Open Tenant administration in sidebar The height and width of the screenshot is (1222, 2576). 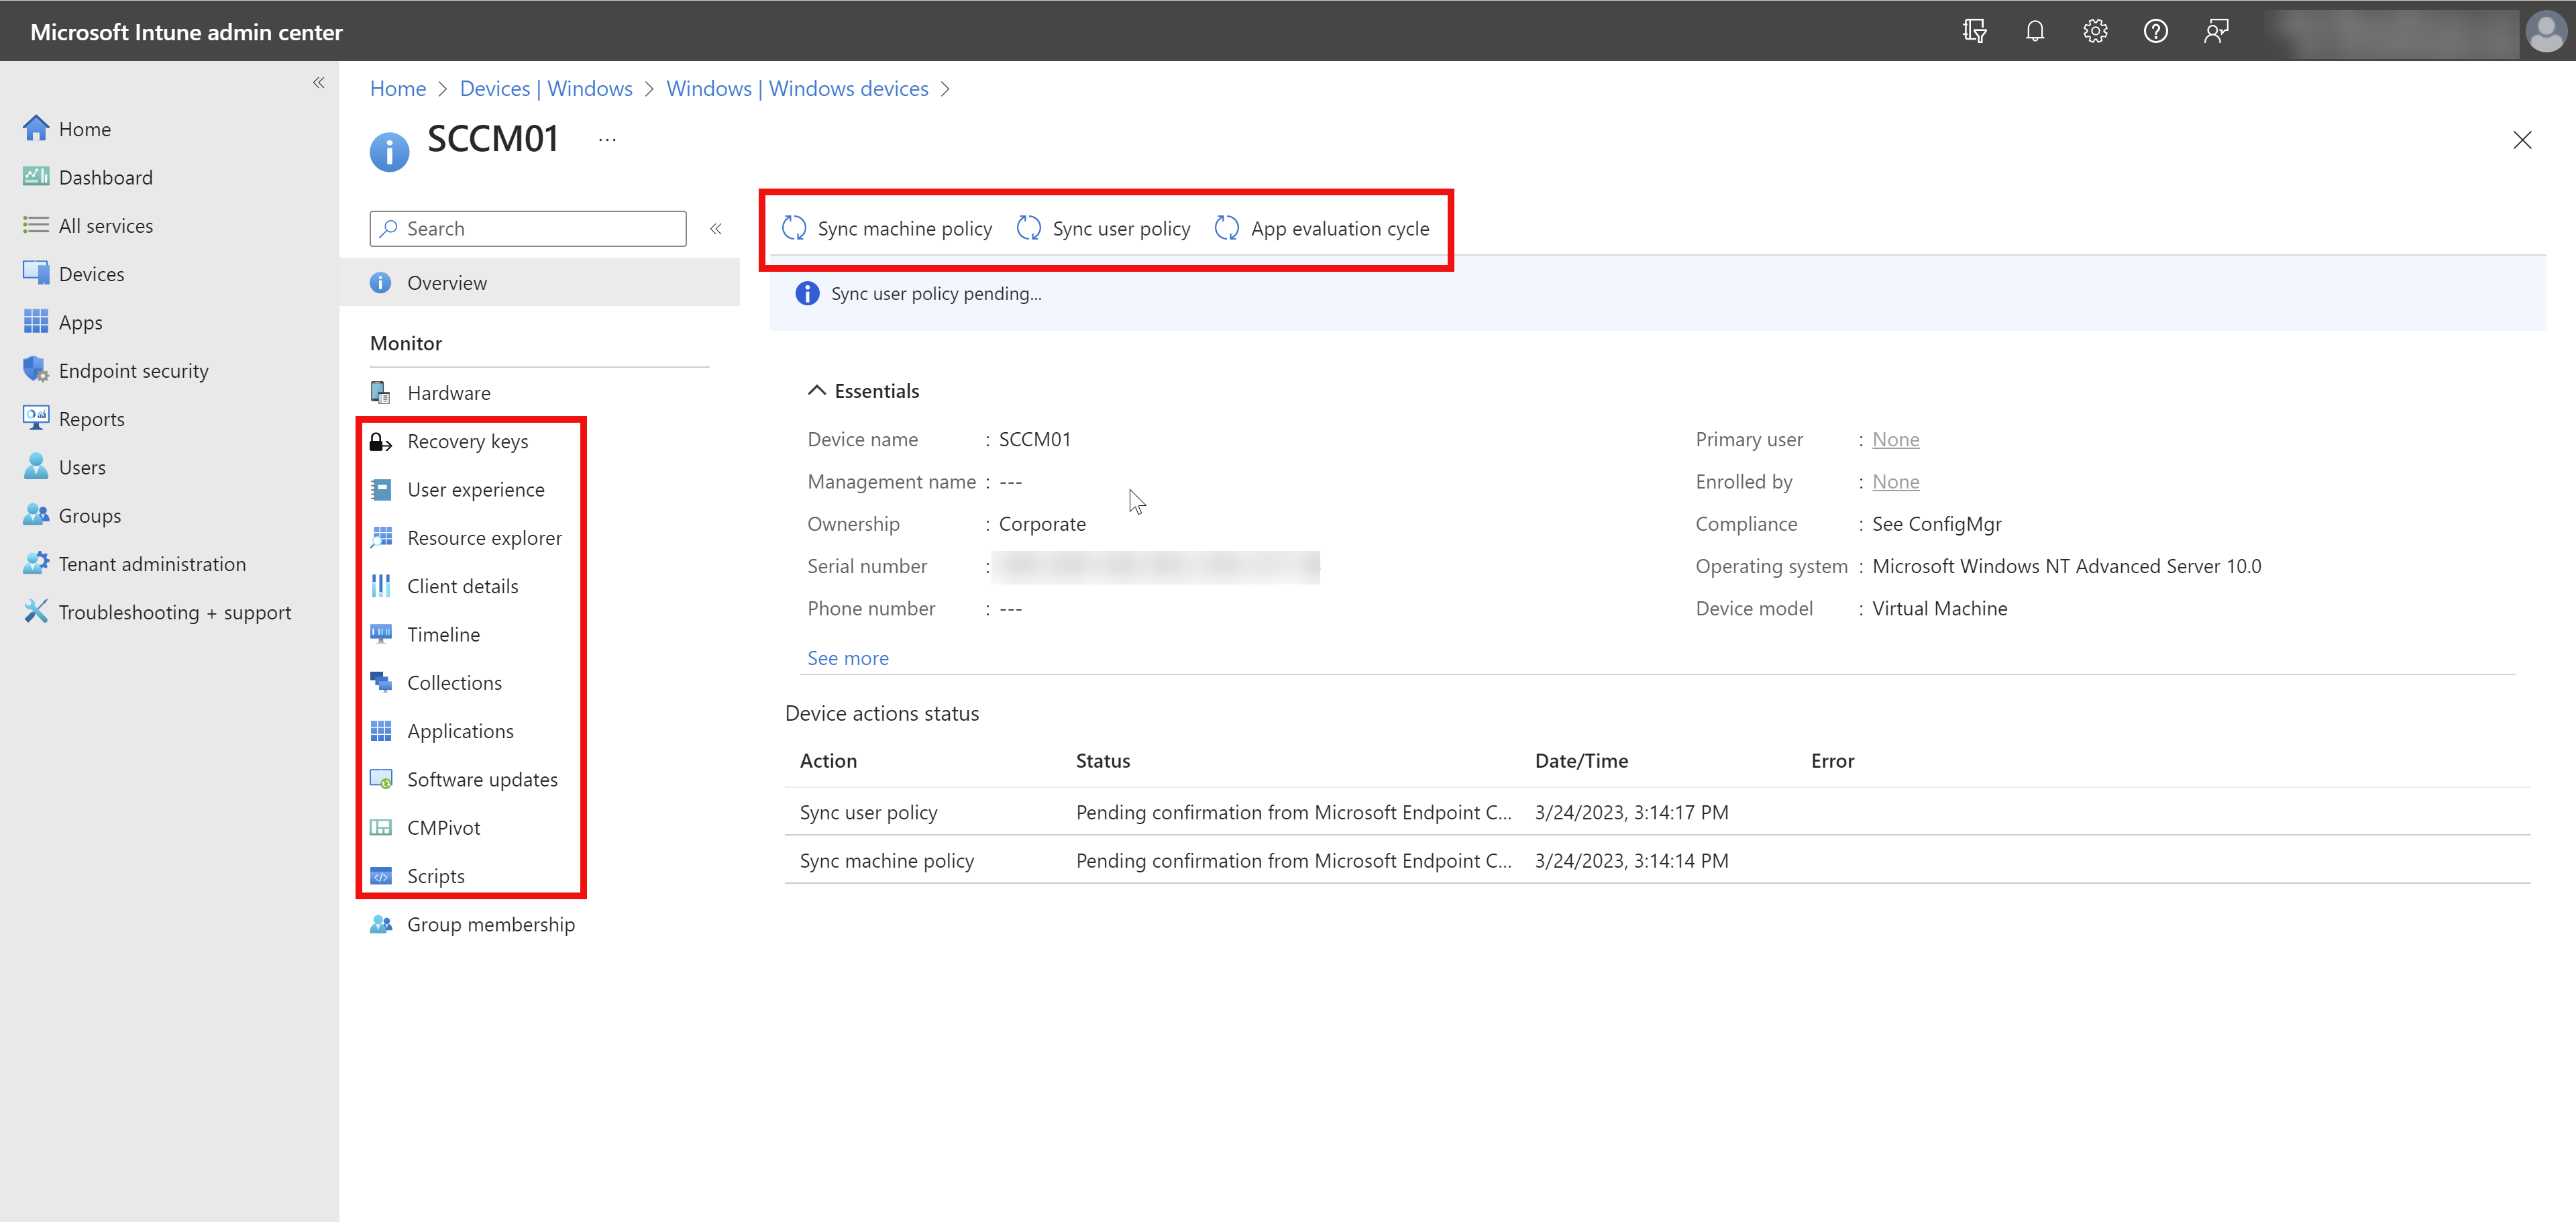click(x=152, y=564)
